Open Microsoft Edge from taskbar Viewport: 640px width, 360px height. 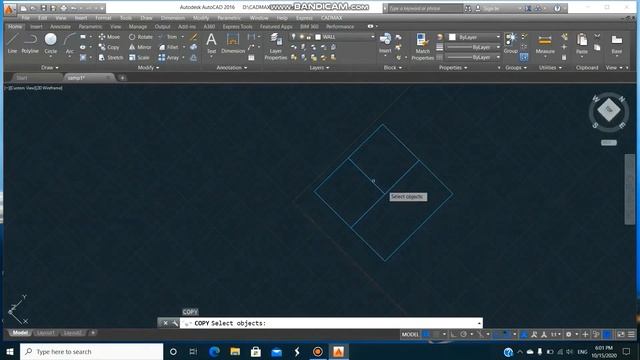[x=214, y=351]
